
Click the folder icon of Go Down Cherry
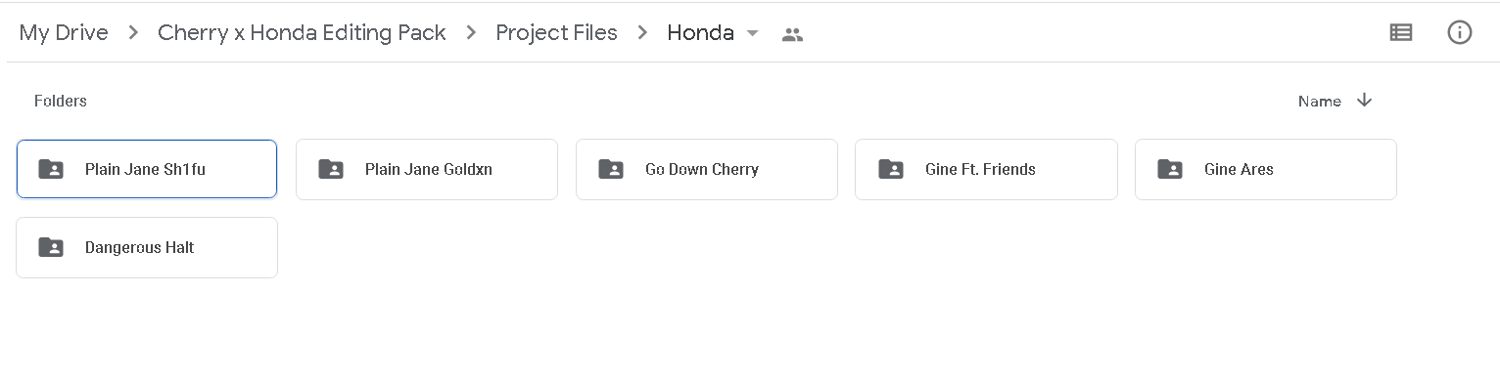[610, 169]
